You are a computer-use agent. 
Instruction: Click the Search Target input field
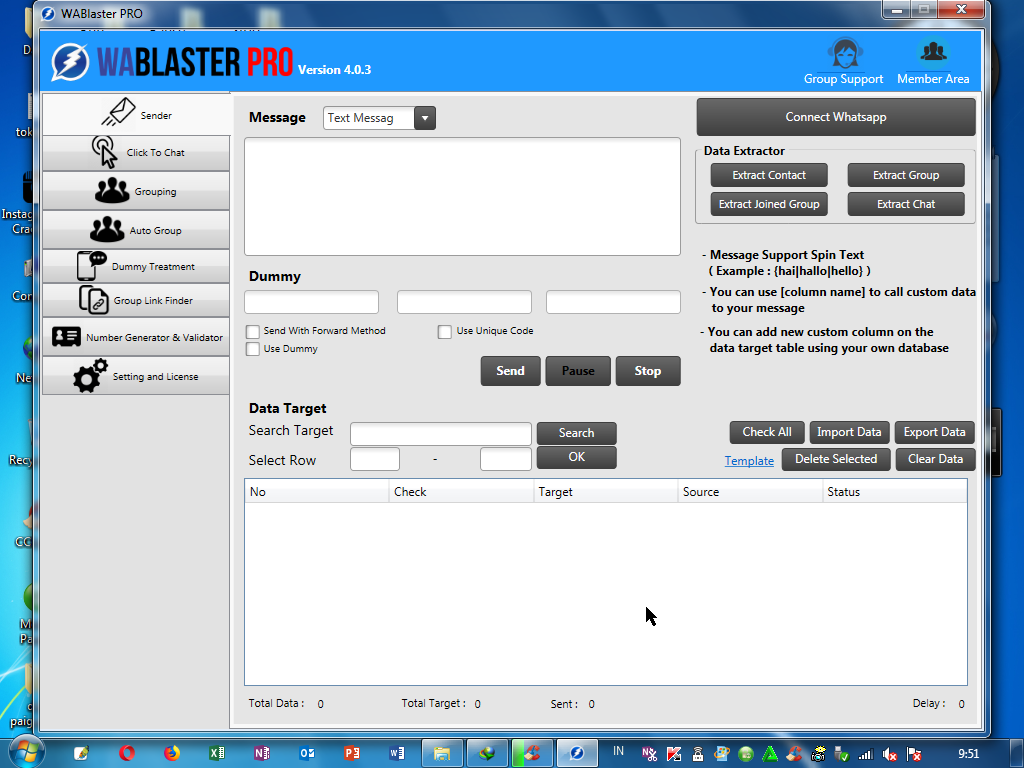(x=441, y=434)
